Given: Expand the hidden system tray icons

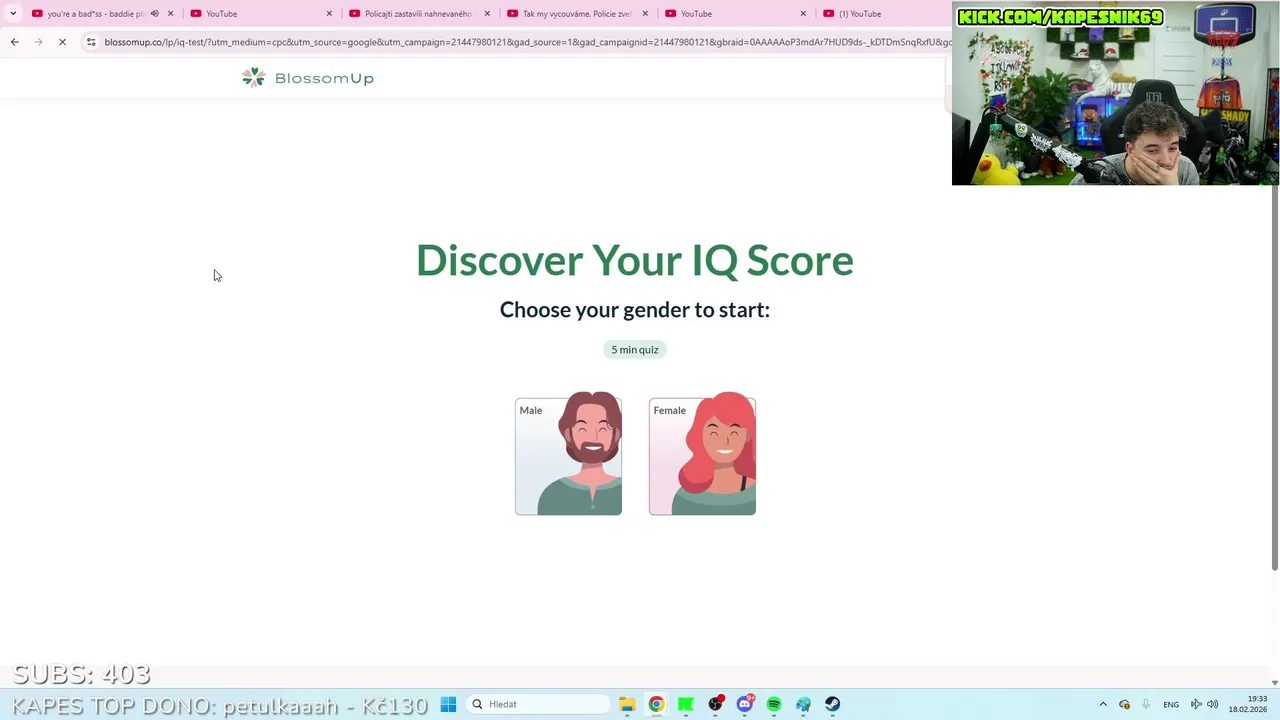Looking at the screenshot, I should (x=1103, y=704).
